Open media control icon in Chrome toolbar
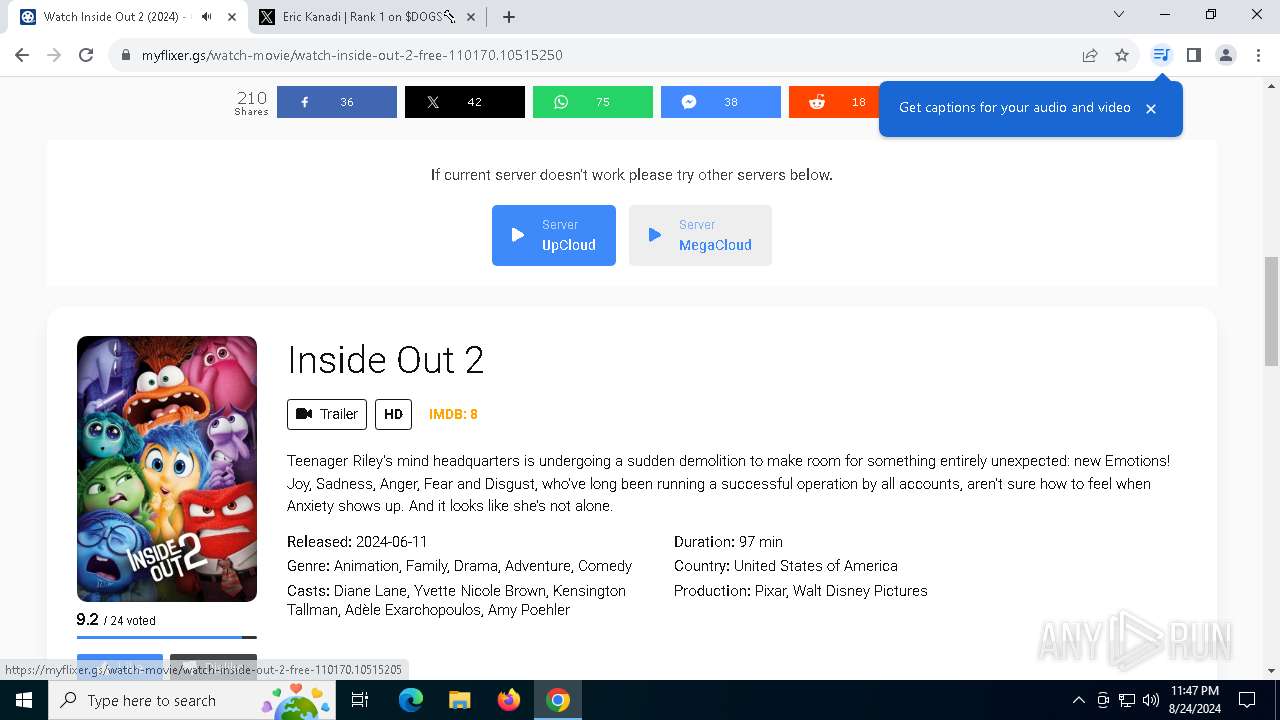Image resolution: width=1280 pixels, height=720 pixels. click(x=1161, y=55)
